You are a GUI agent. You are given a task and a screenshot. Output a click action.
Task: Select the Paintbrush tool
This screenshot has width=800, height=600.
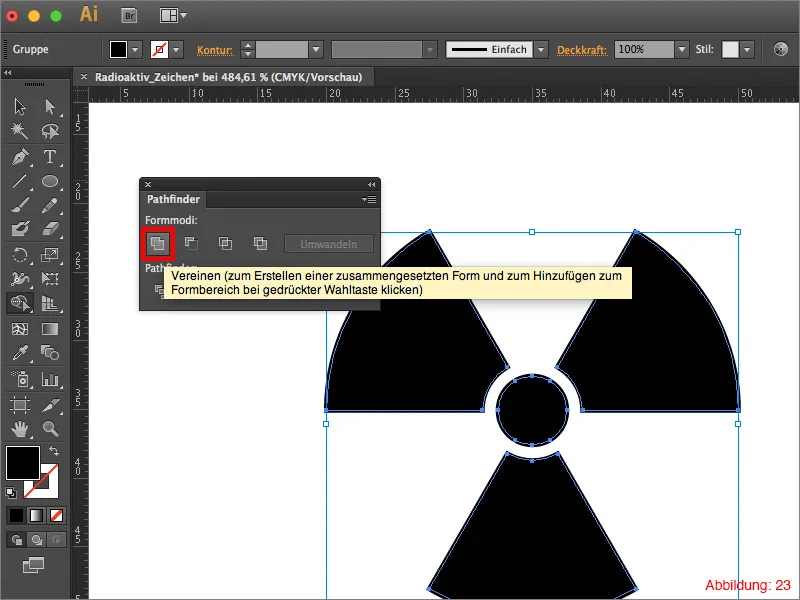click(x=20, y=206)
